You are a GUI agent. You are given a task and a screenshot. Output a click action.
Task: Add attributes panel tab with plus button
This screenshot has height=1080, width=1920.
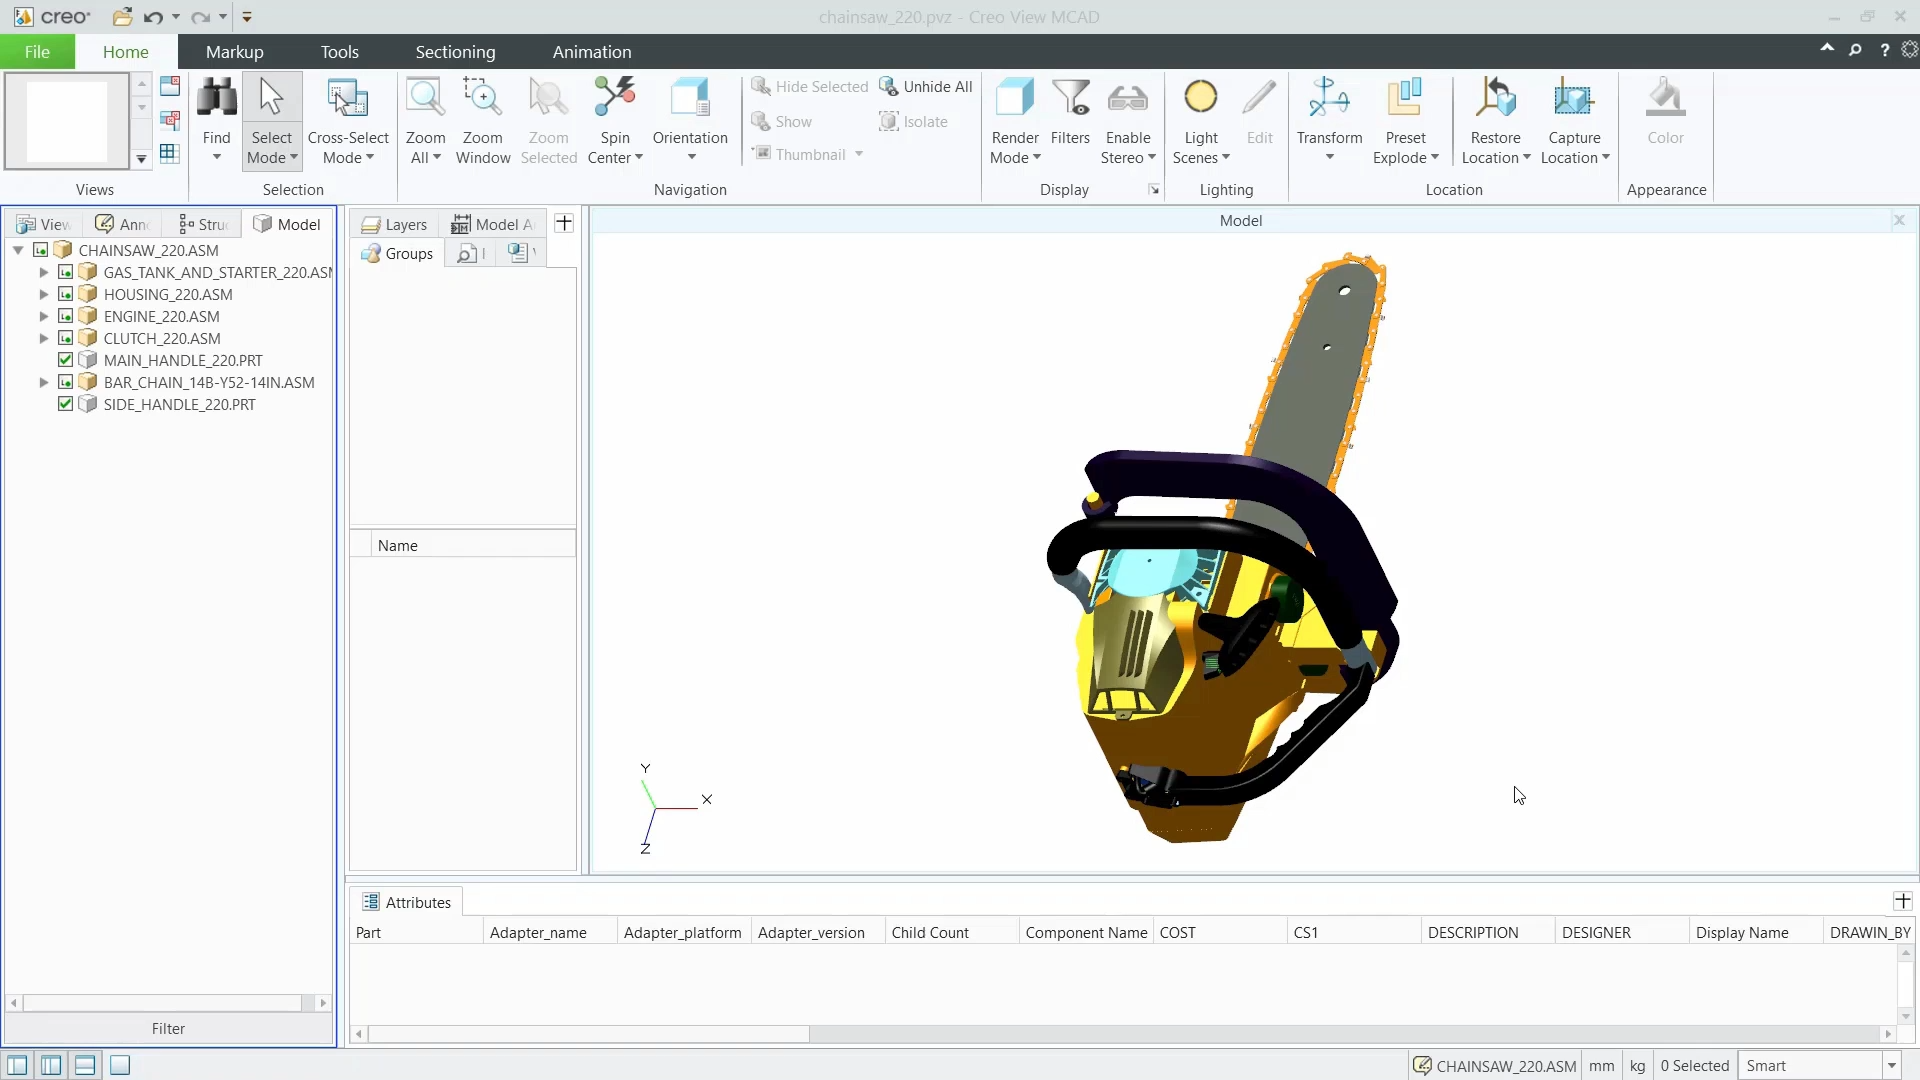(1903, 901)
